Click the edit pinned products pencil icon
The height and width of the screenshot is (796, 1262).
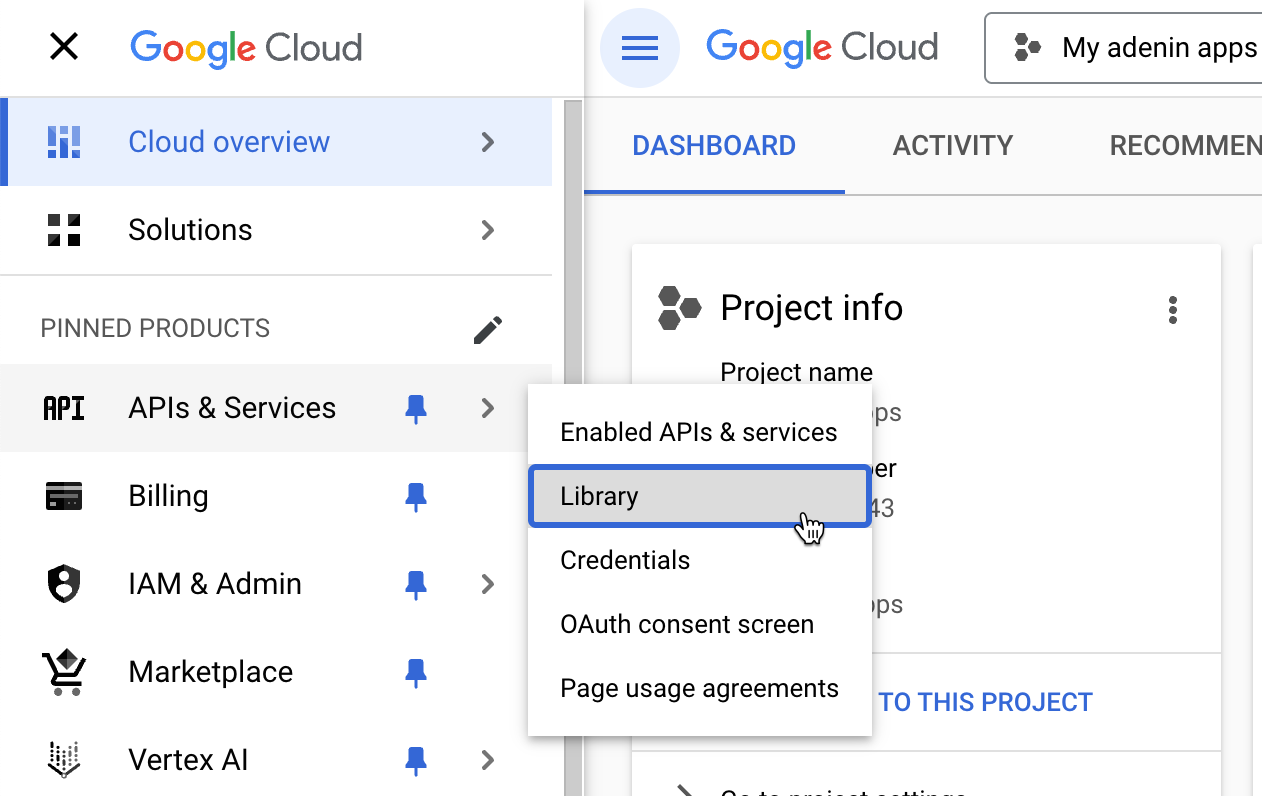point(488,329)
